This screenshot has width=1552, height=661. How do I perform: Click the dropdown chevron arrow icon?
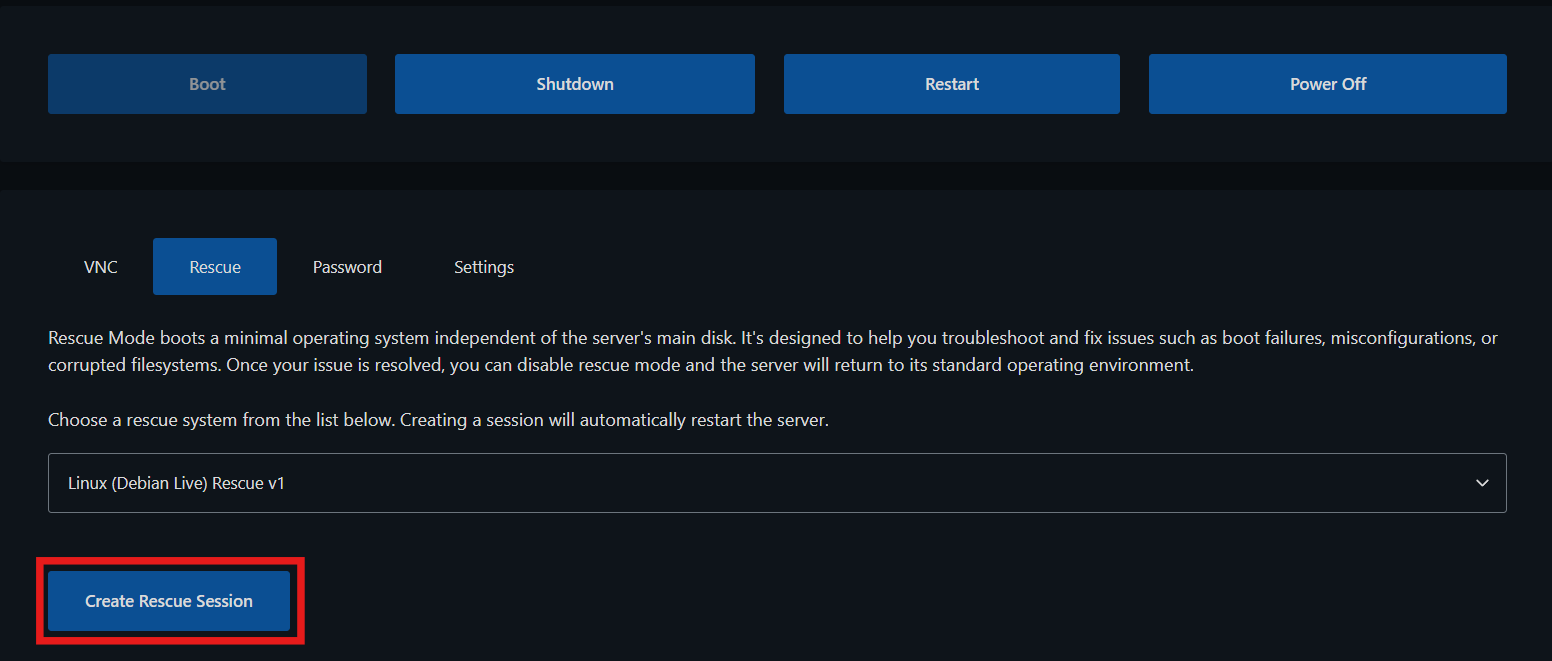tap(1482, 483)
